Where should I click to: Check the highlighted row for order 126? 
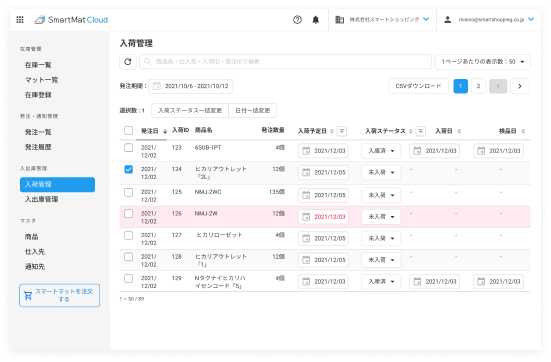pyautogui.click(x=129, y=214)
